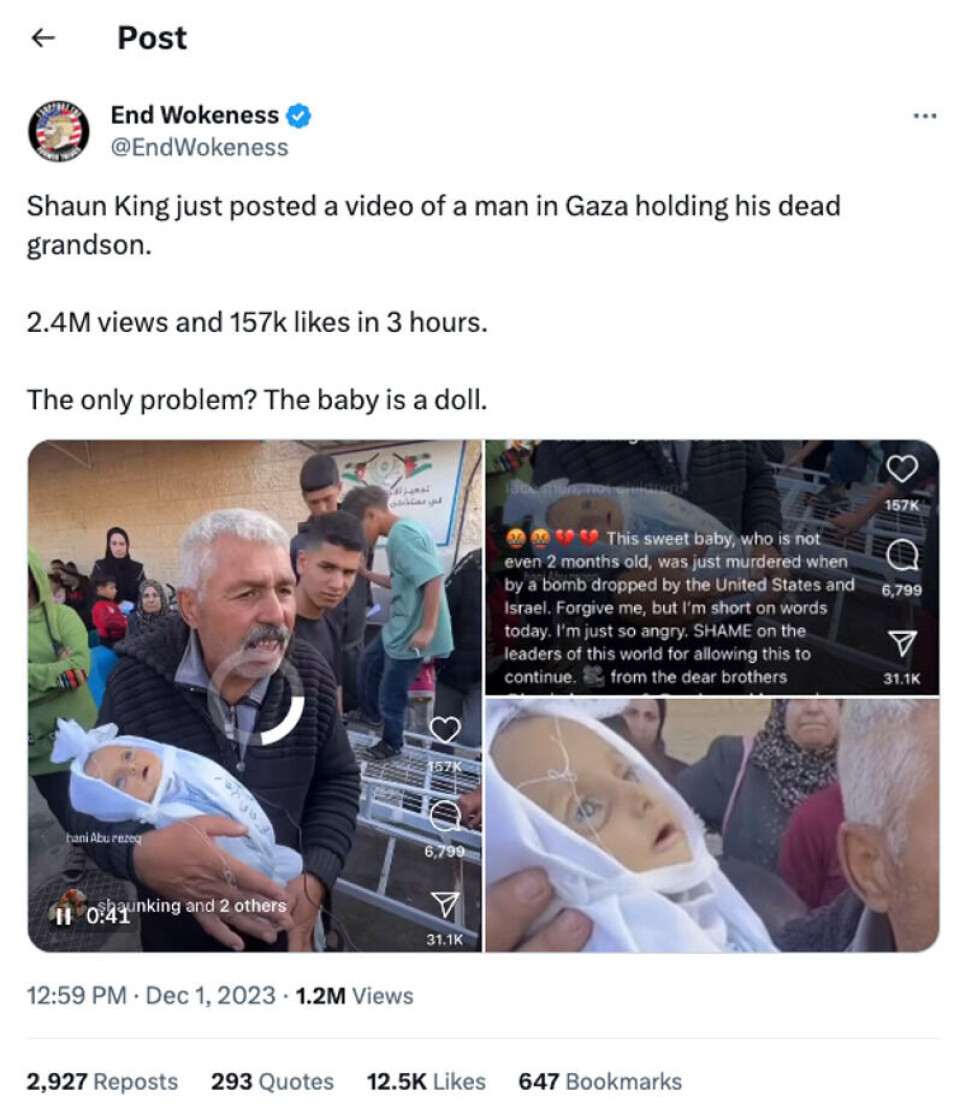Click the pause control at 0:41
This screenshot has height=1120, width=960.
coord(64,916)
